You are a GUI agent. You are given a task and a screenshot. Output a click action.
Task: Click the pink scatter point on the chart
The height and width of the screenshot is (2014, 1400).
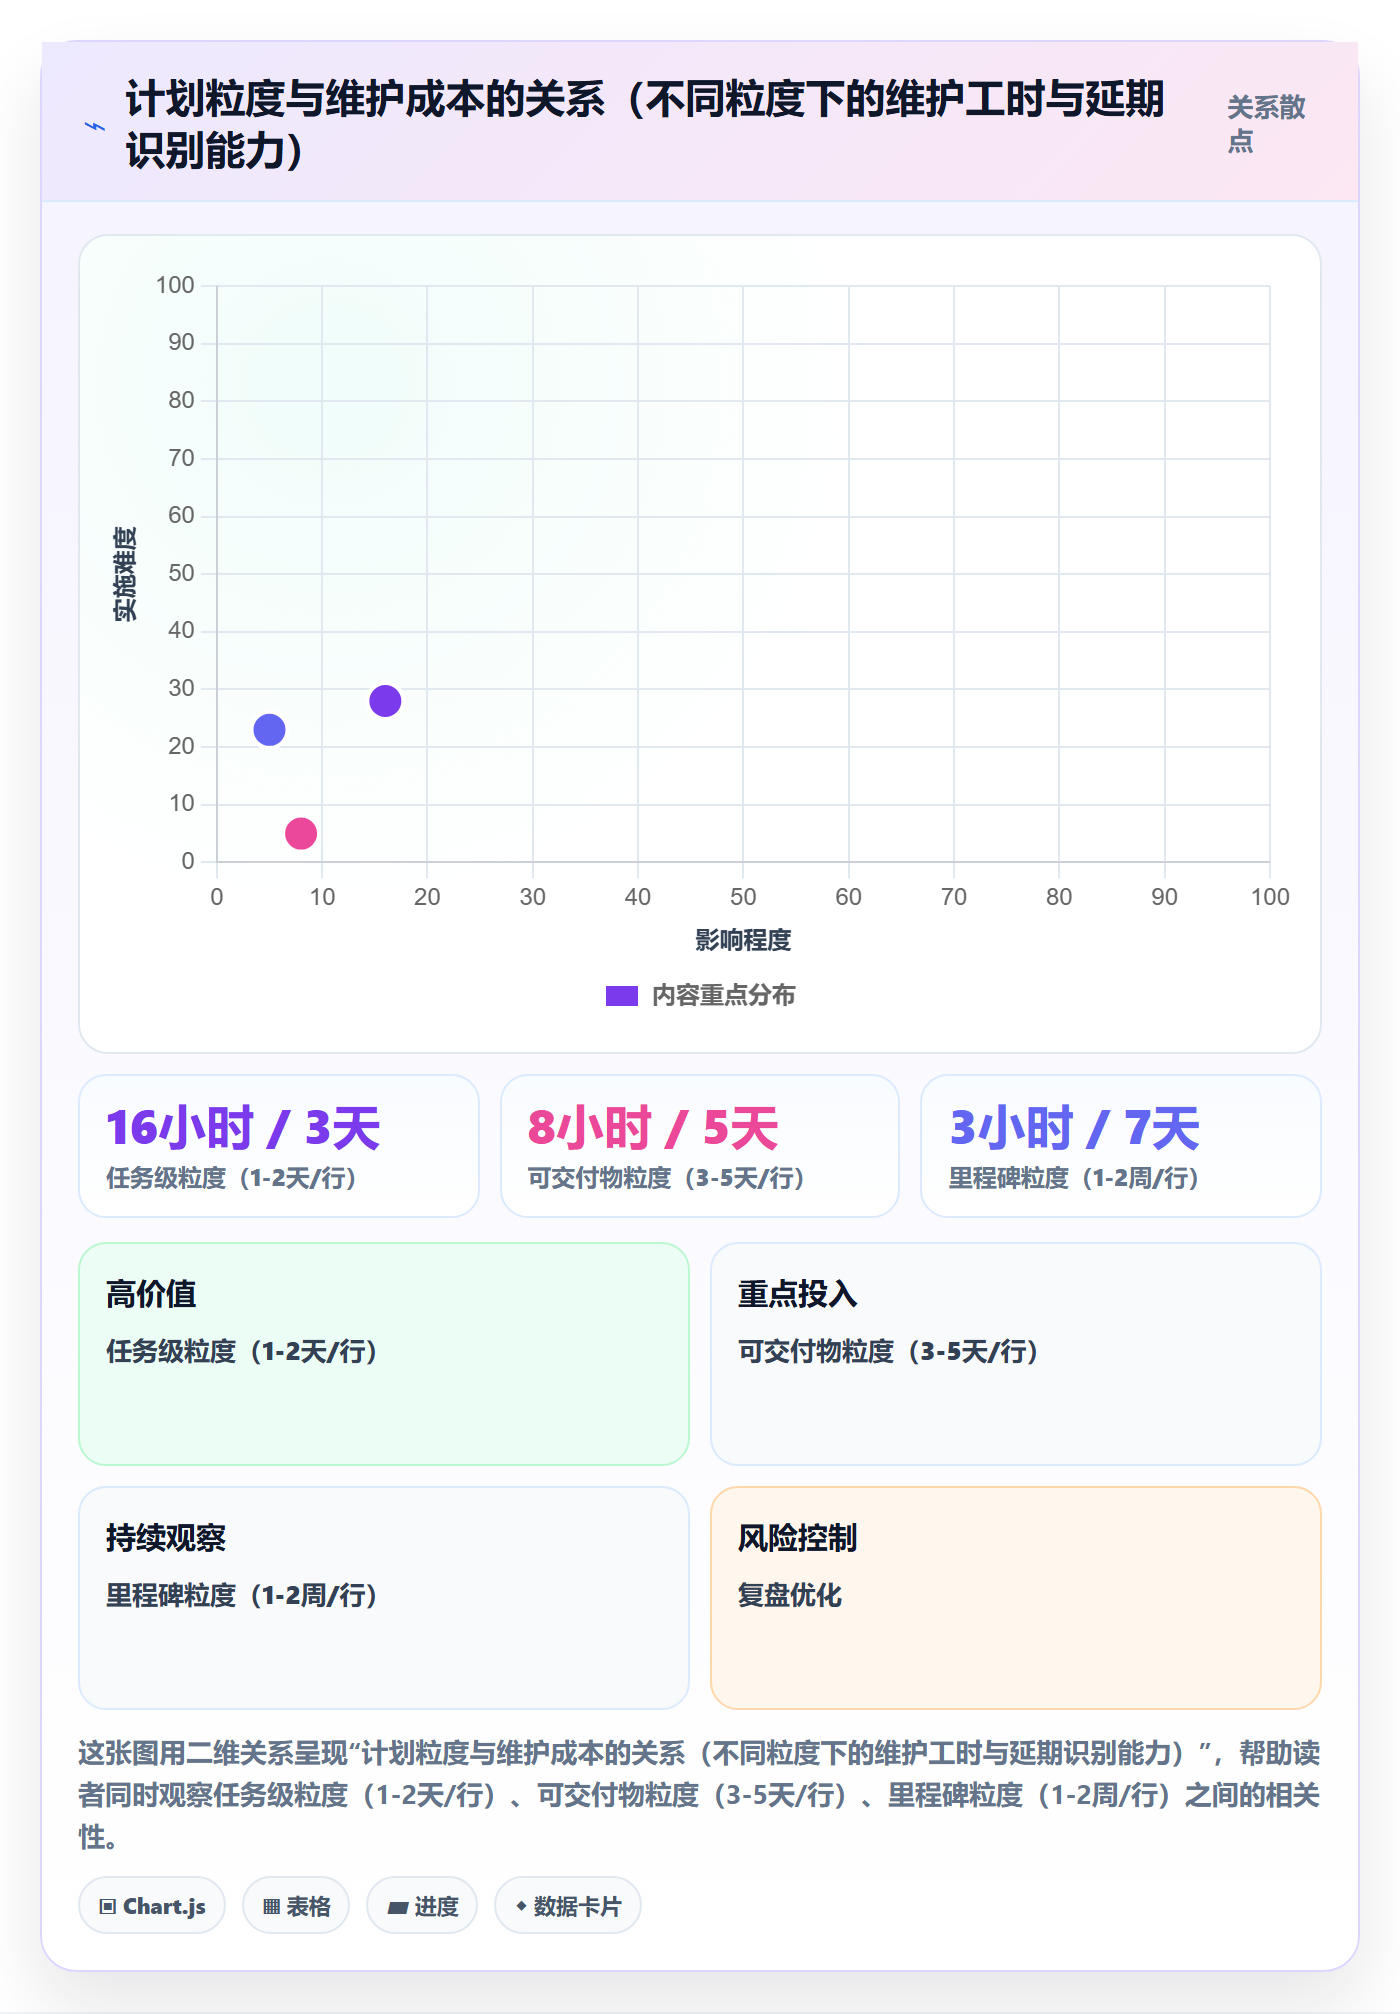pyautogui.click(x=301, y=833)
